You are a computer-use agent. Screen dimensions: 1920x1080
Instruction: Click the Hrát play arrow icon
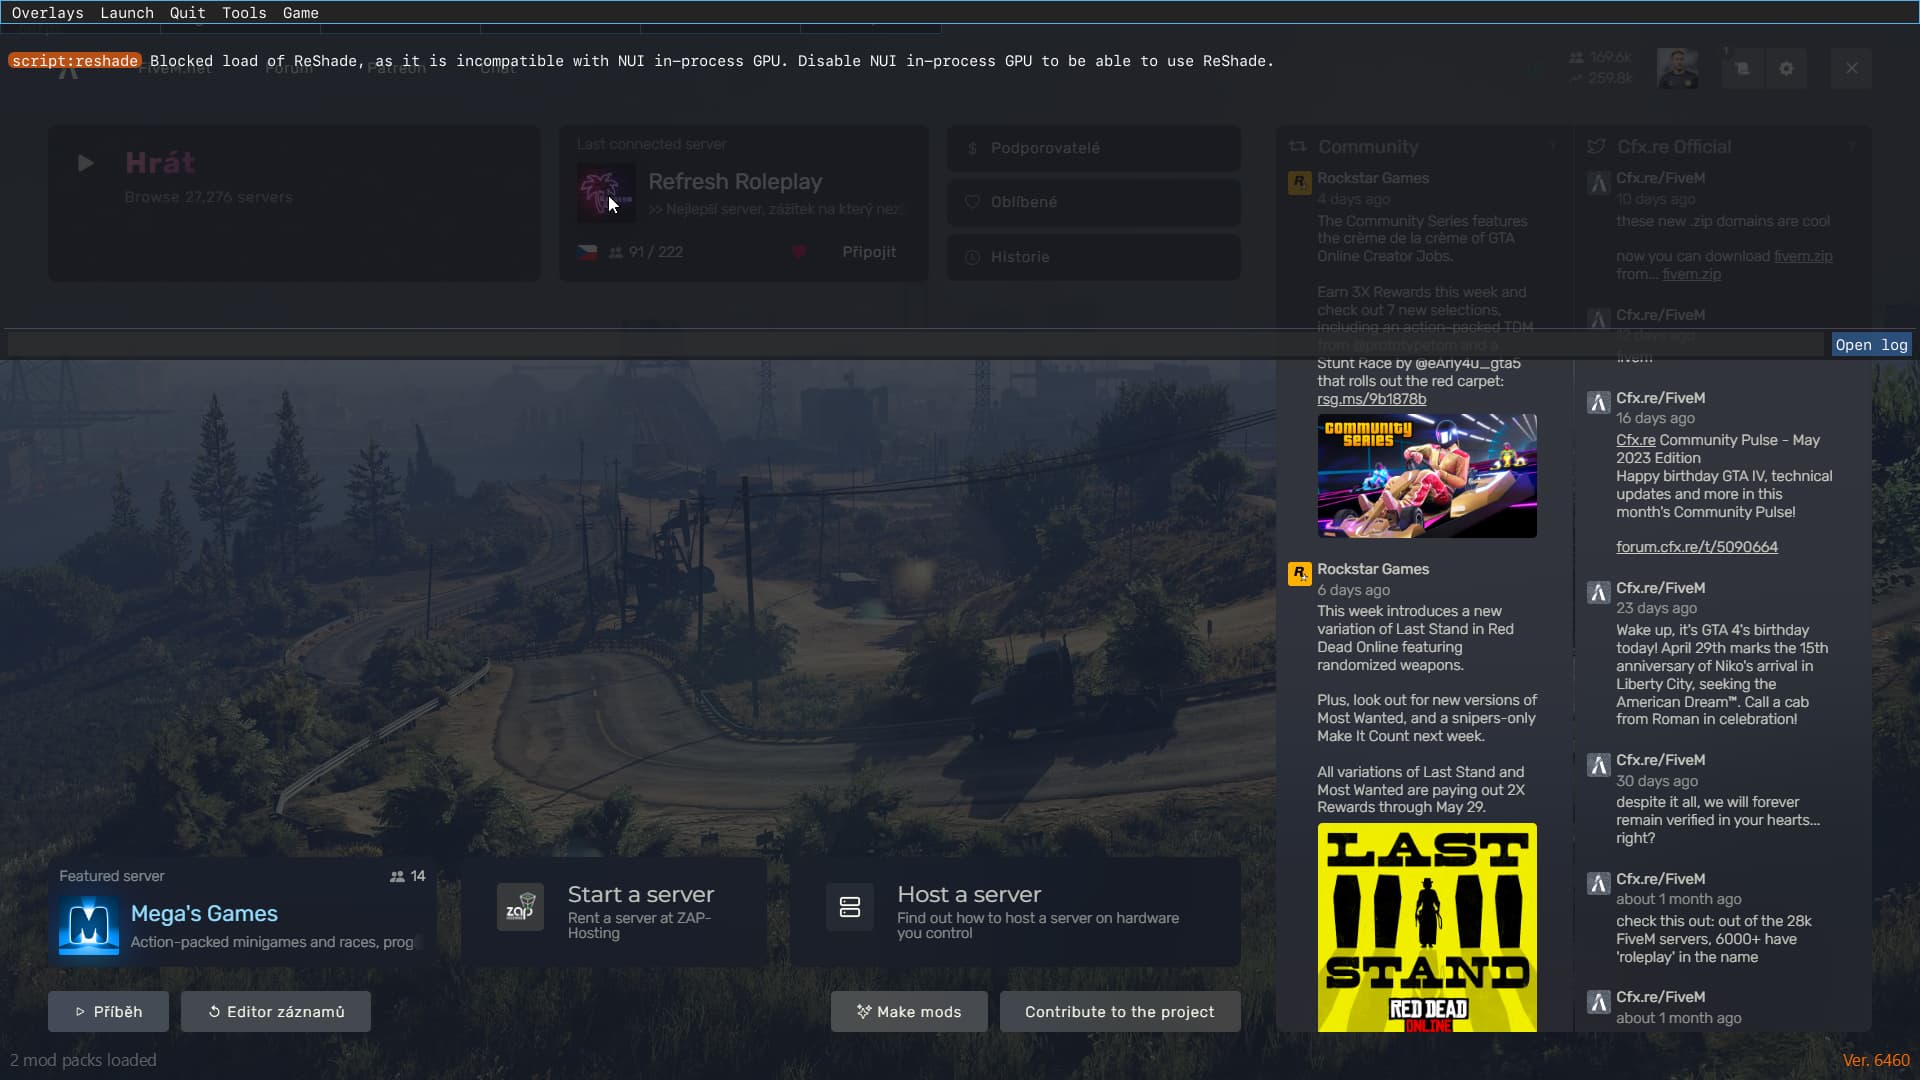[86, 163]
